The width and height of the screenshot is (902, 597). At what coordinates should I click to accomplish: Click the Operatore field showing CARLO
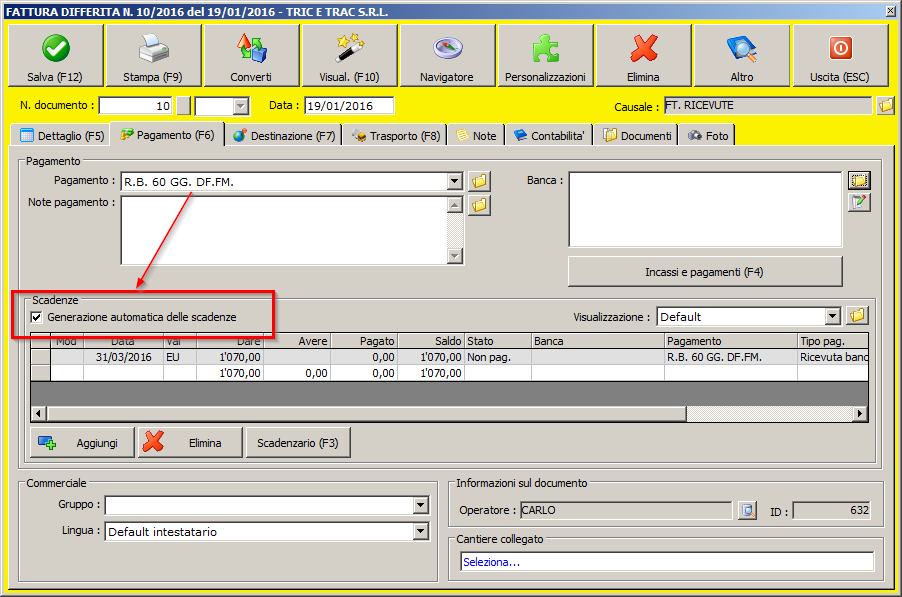click(x=626, y=510)
